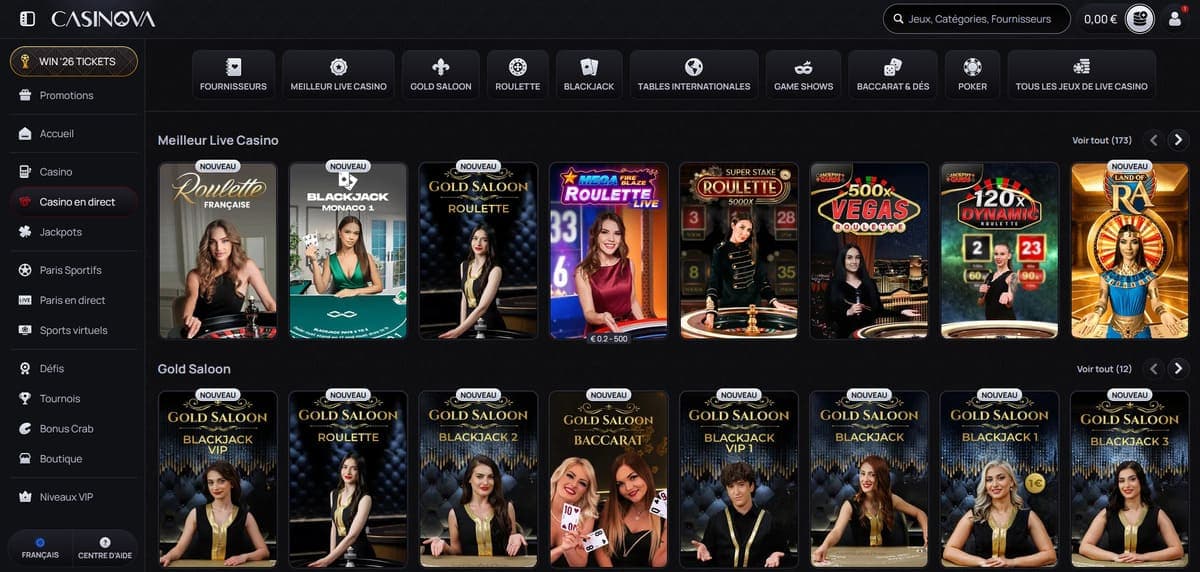Click the Paris en direct live icon
The width and height of the screenshot is (1200, 572).
click(x=25, y=300)
